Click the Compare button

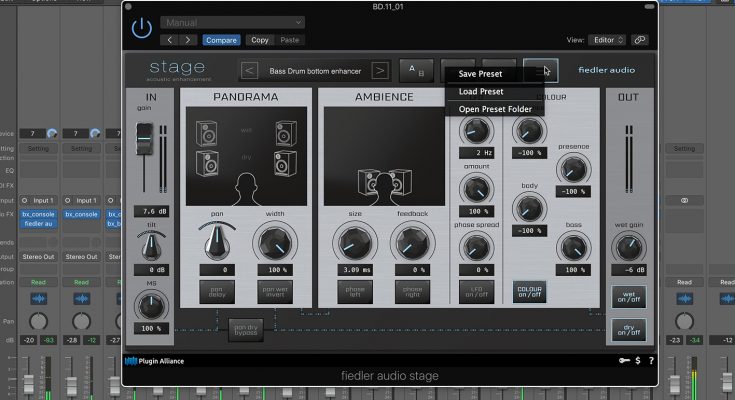coord(221,40)
